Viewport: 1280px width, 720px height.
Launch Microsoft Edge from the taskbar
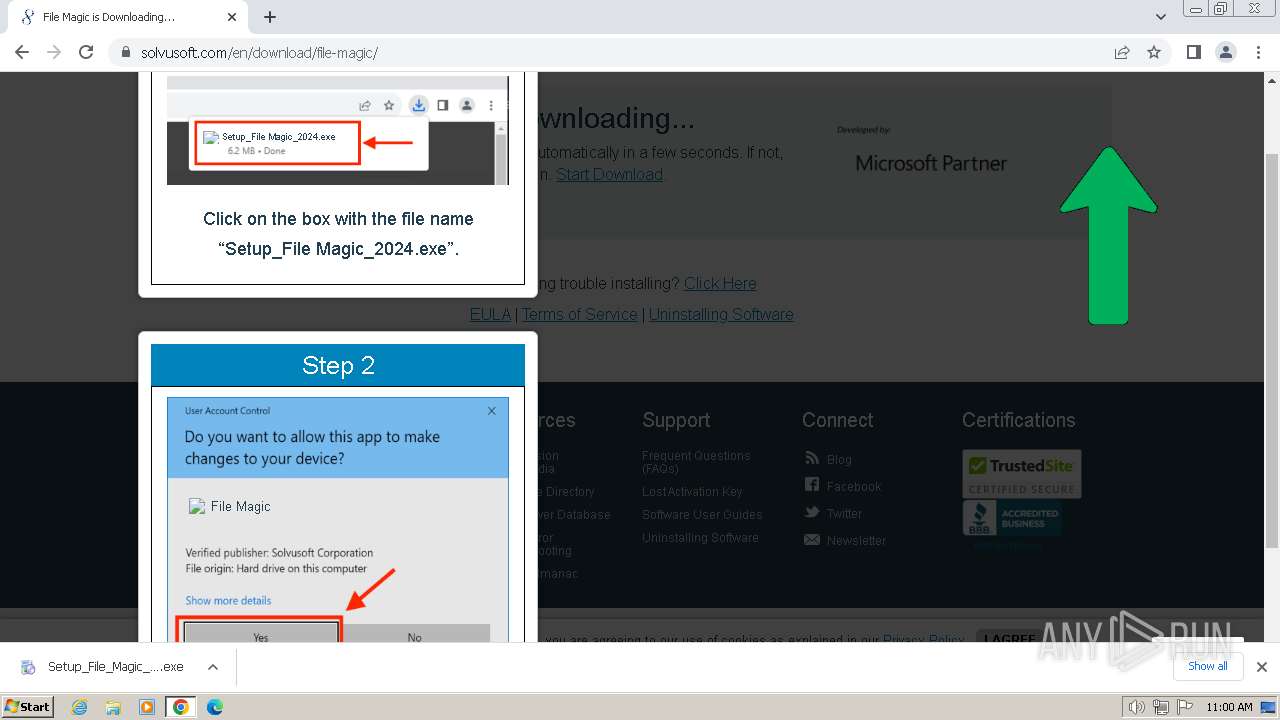pyautogui.click(x=215, y=707)
